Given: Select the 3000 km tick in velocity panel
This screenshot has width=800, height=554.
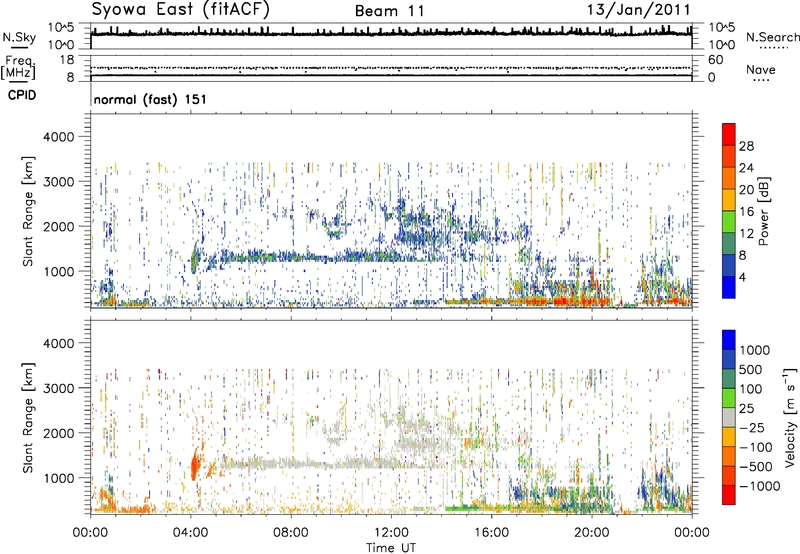Looking at the screenshot, I should [58, 388].
